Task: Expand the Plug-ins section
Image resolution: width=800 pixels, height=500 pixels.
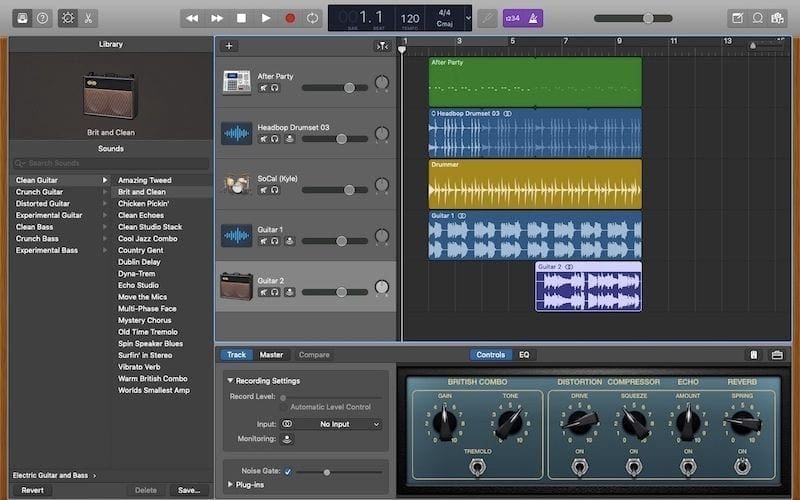Action: pyautogui.click(x=230, y=484)
